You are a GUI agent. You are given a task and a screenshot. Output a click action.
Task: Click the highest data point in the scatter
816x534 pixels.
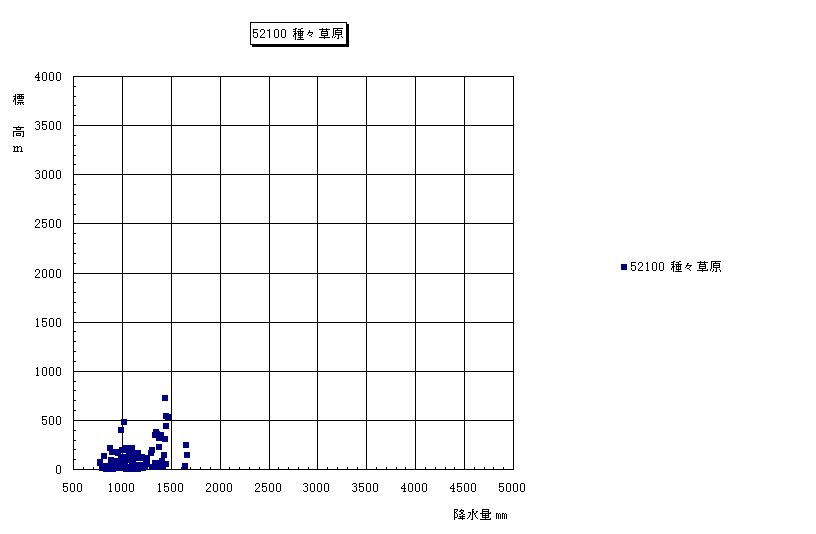click(x=165, y=398)
